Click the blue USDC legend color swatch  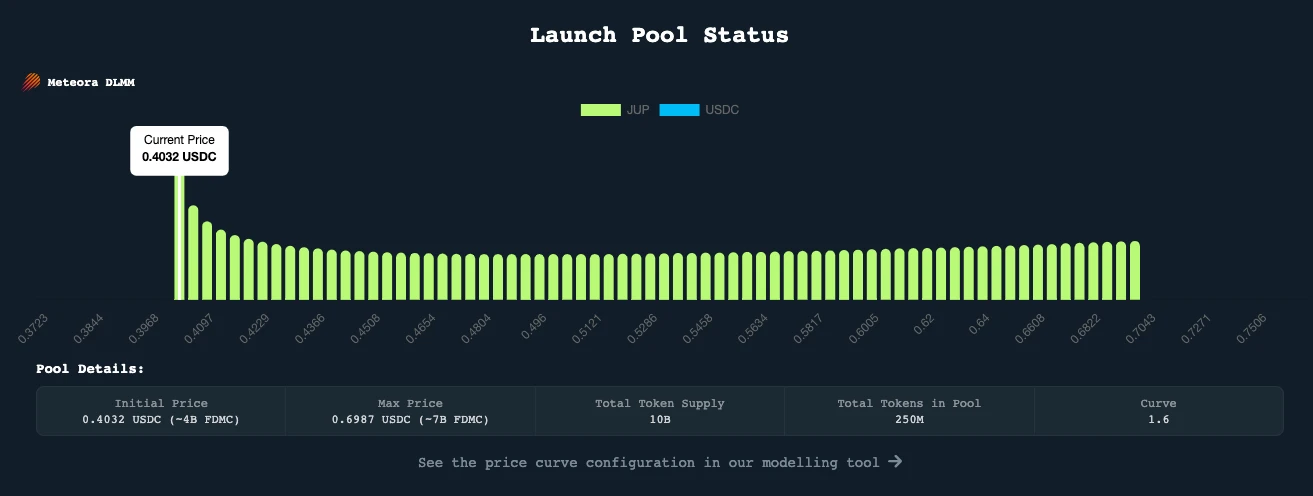tap(679, 110)
